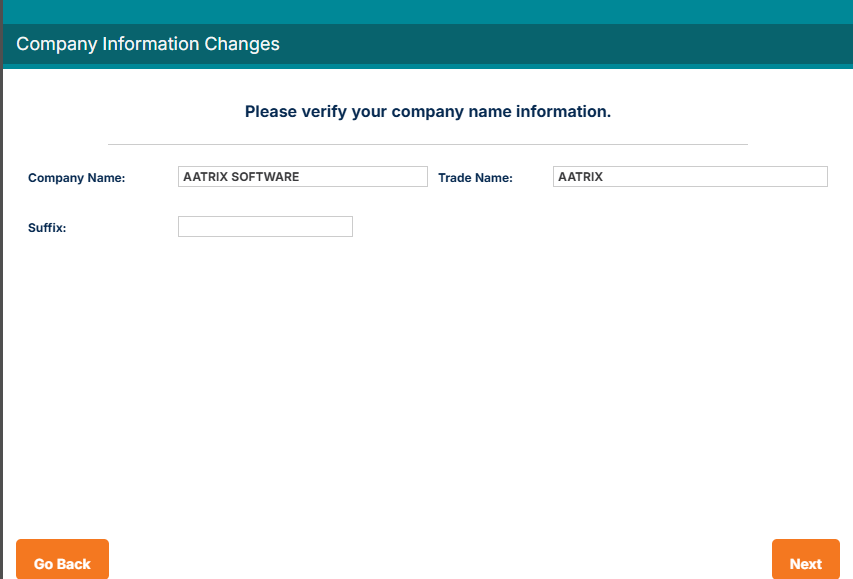The height and width of the screenshot is (579, 853).
Task: Focus the empty Suffix field
Action: 265,226
